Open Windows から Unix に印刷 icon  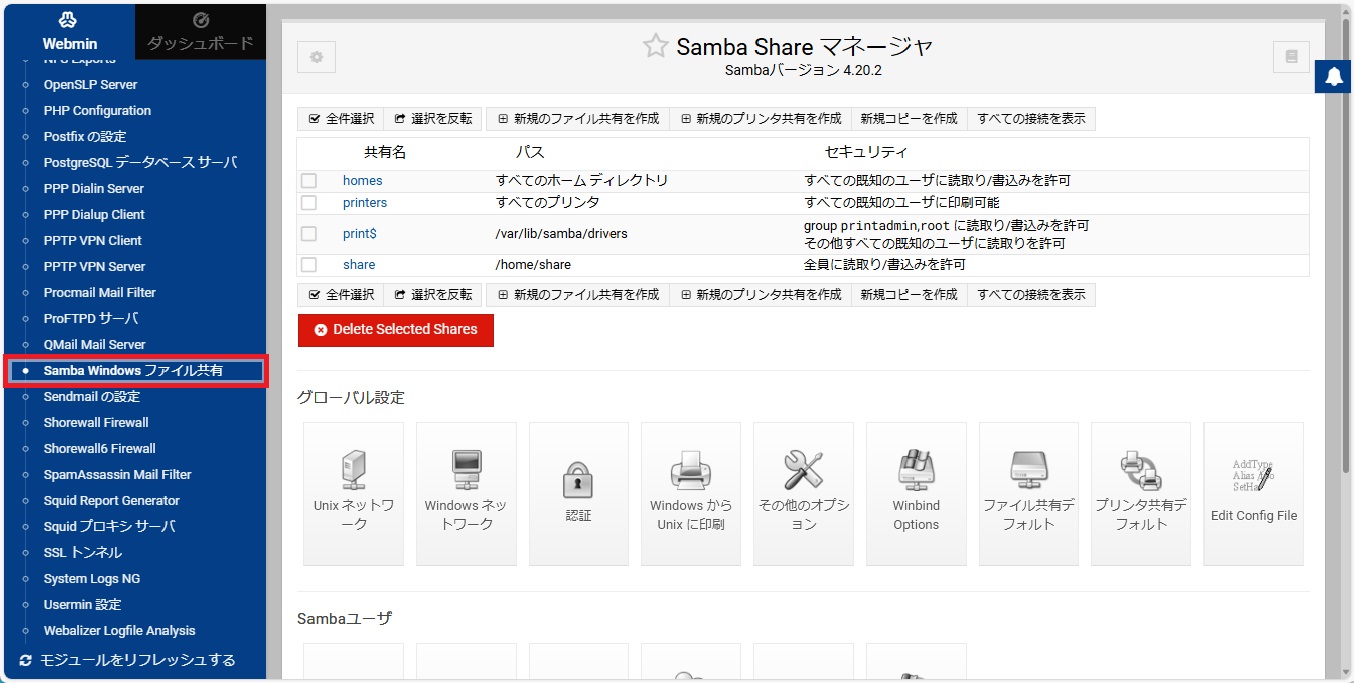pyautogui.click(x=691, y=494)
